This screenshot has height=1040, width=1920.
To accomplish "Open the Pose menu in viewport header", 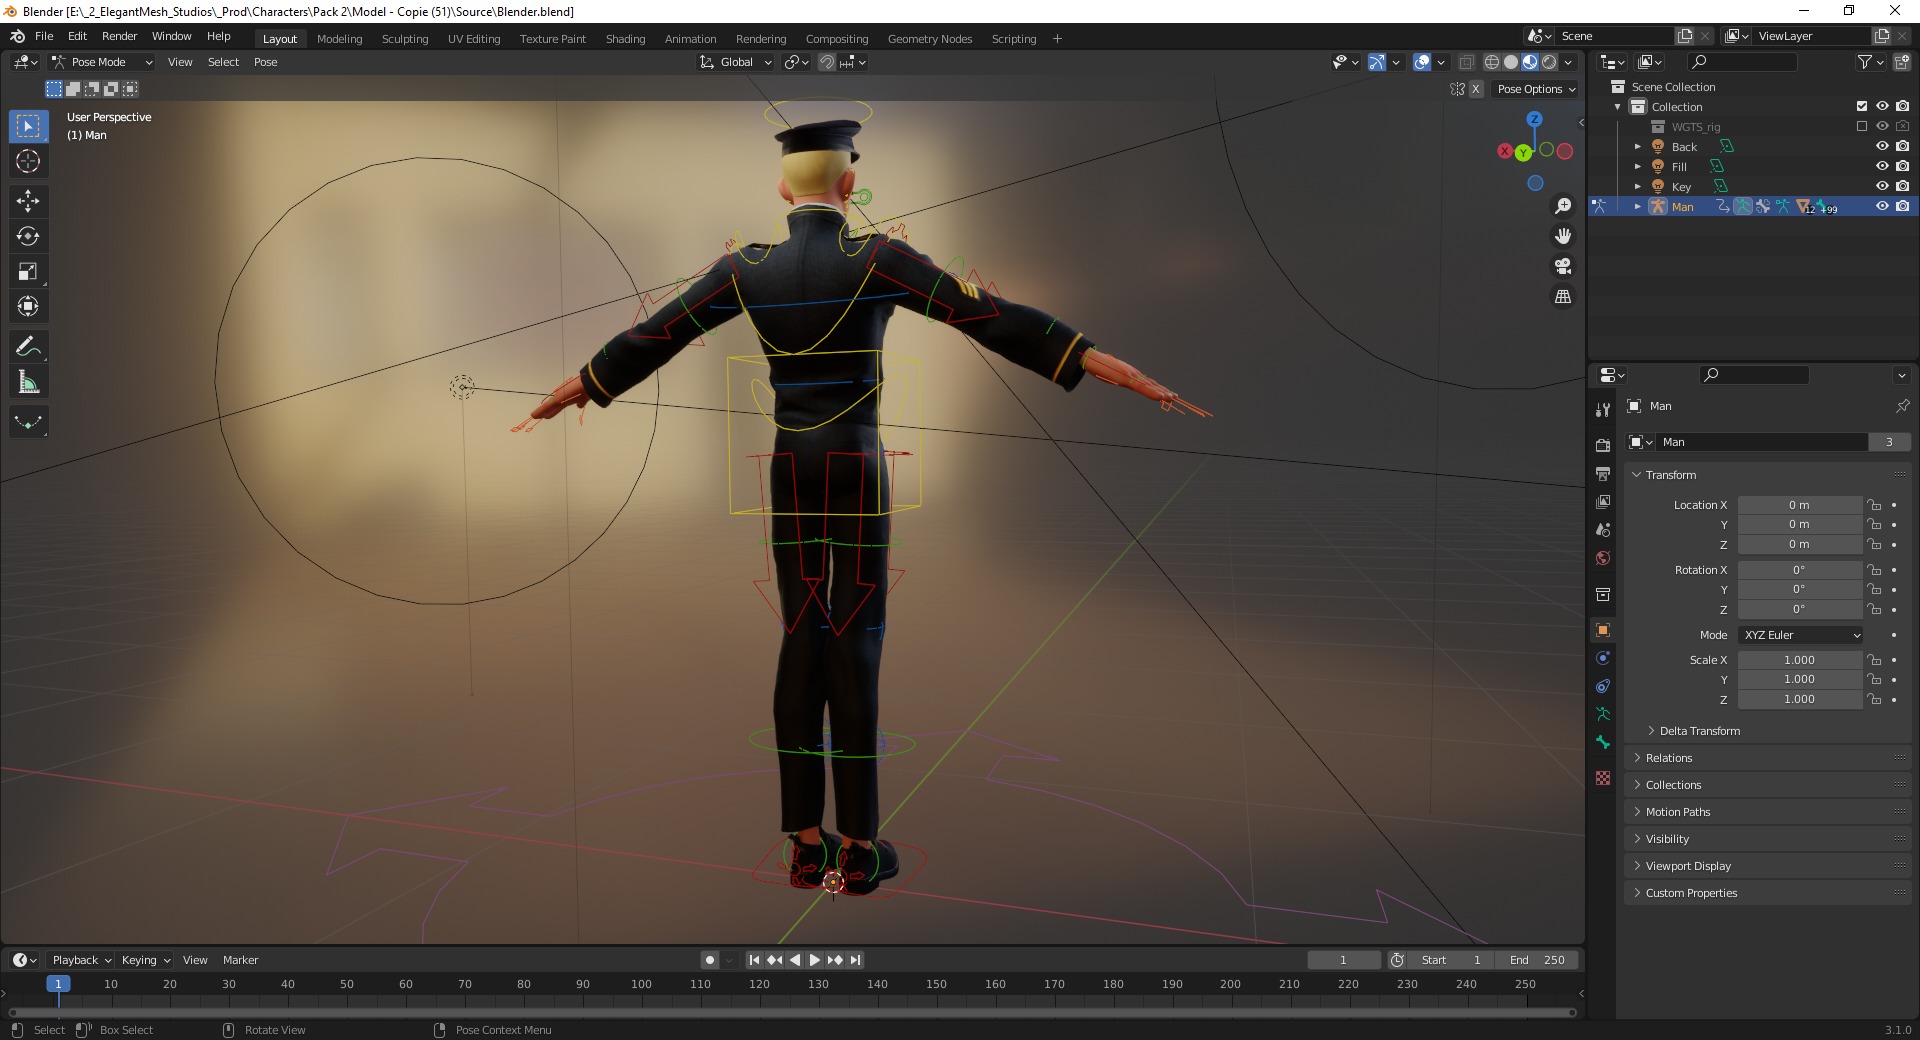I will [x=265, y=62].
